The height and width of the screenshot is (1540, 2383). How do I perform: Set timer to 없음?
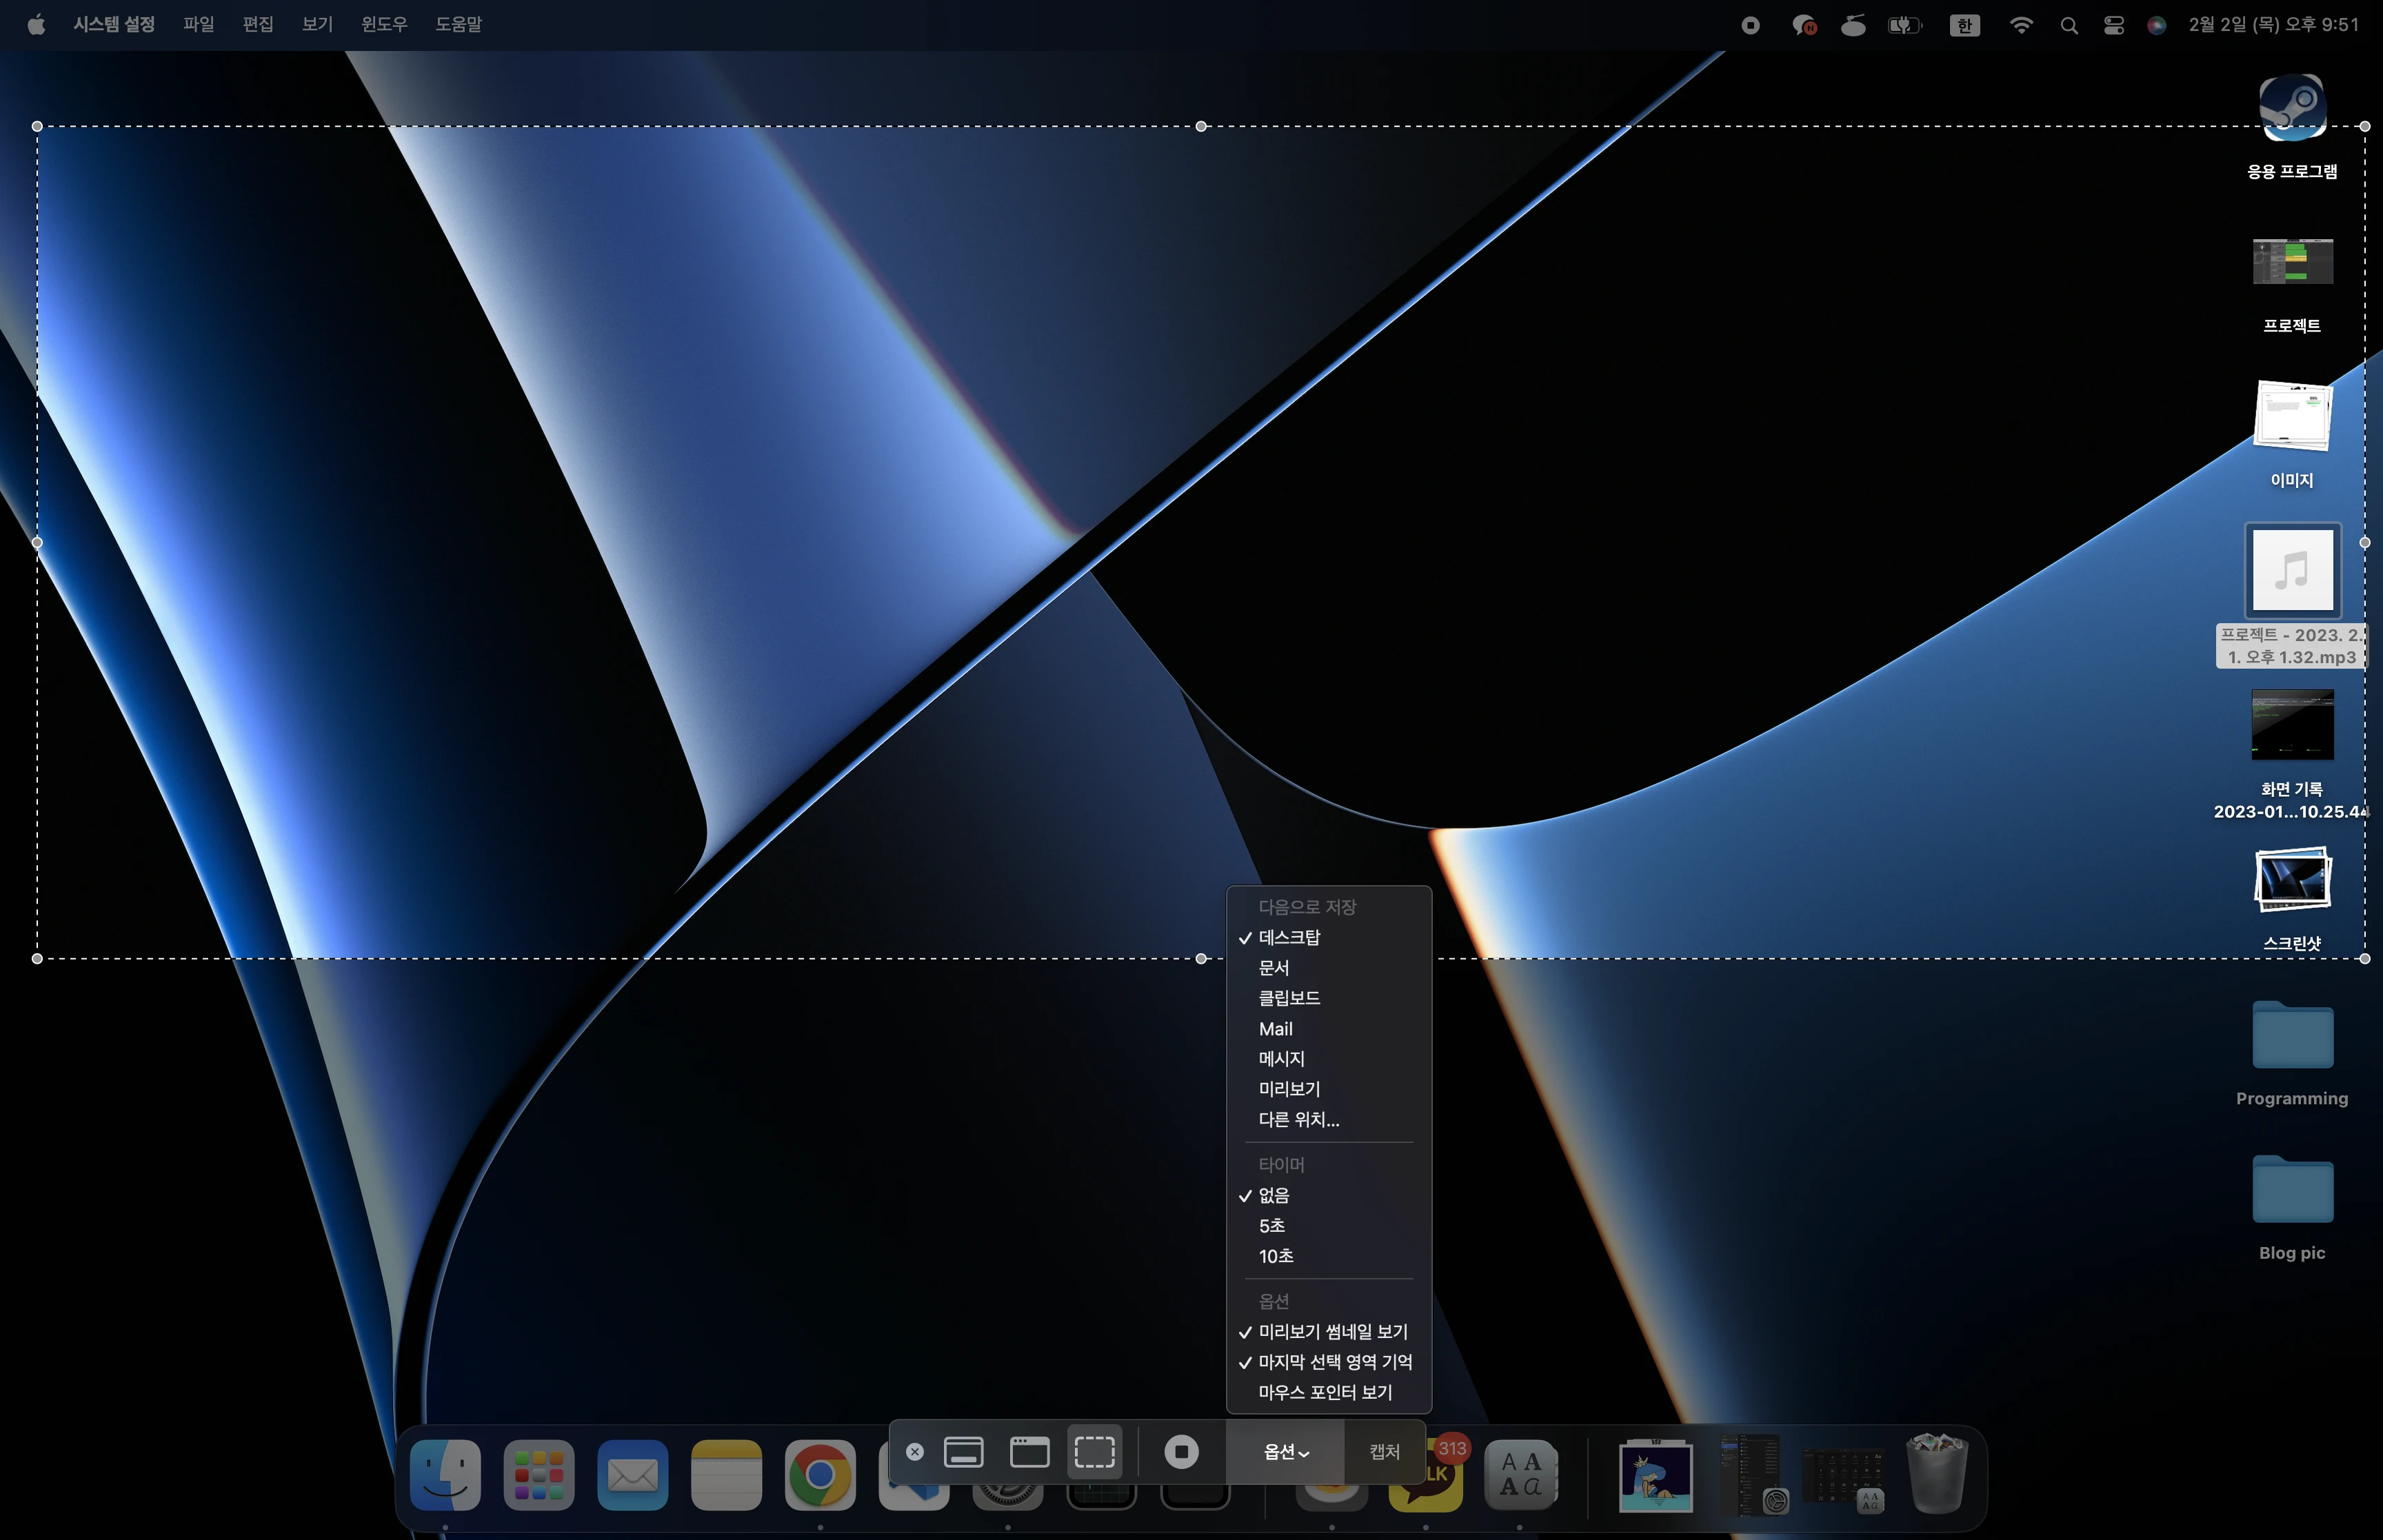point(1329,1195)
